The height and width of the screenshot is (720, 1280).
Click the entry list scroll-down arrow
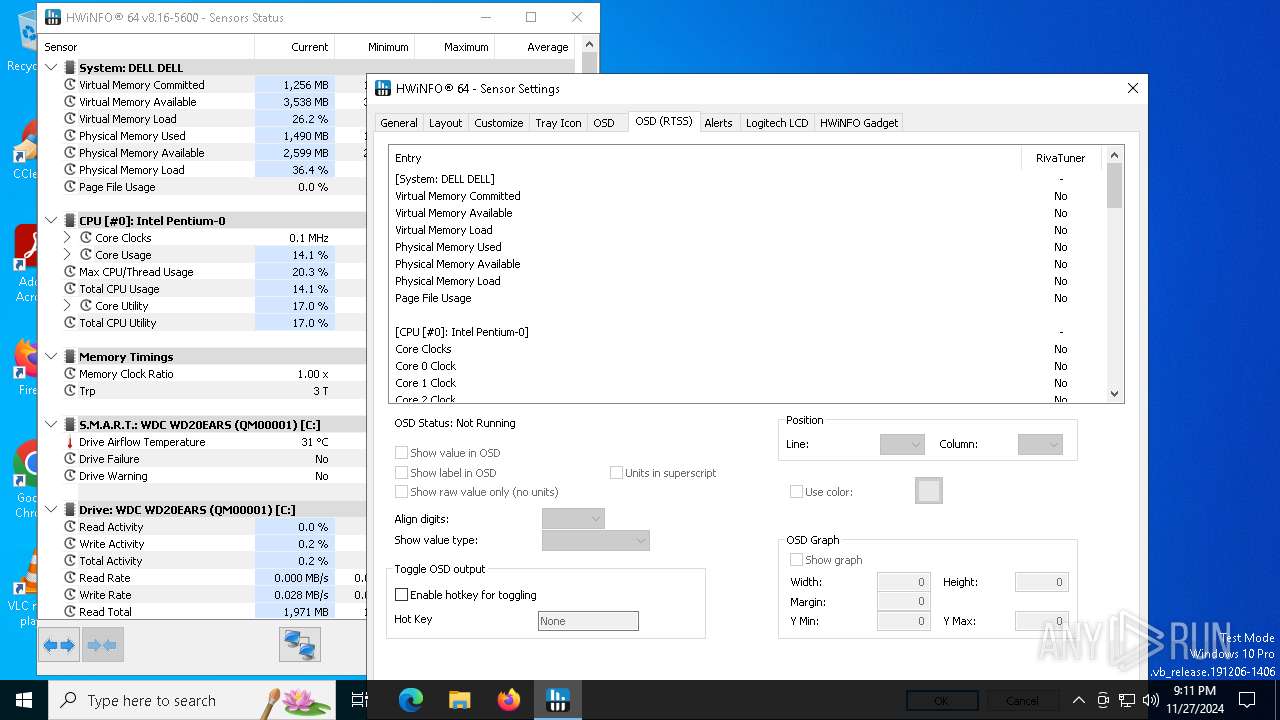pos(1115,394)
